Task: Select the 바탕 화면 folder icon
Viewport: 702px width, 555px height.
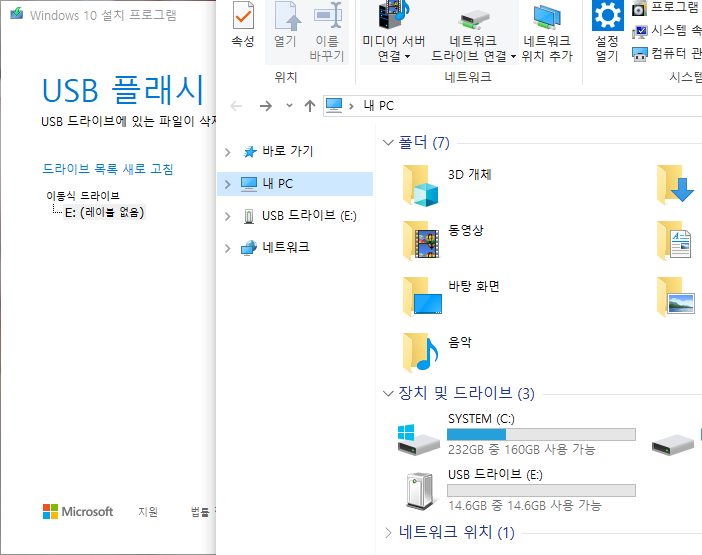Action: pos(422,297)
